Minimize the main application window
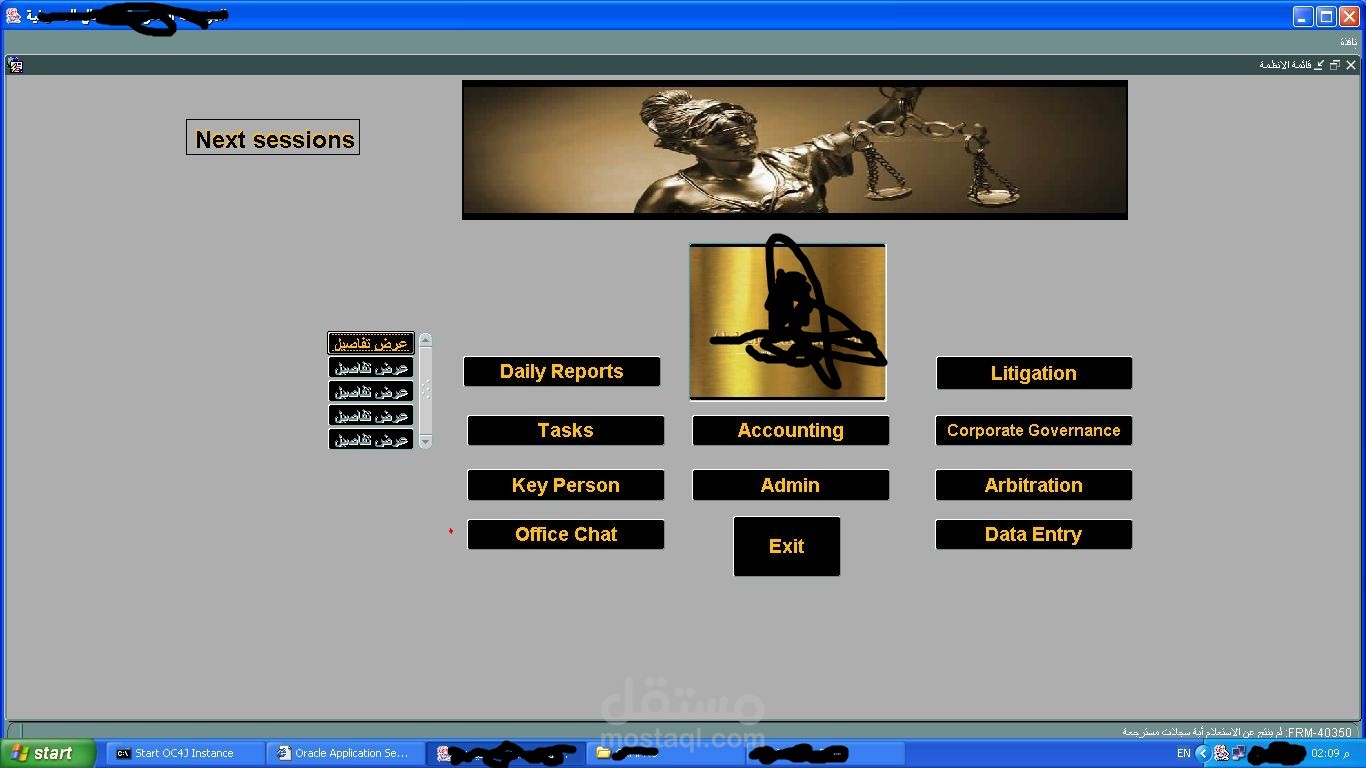 (x=1303, y=16)
